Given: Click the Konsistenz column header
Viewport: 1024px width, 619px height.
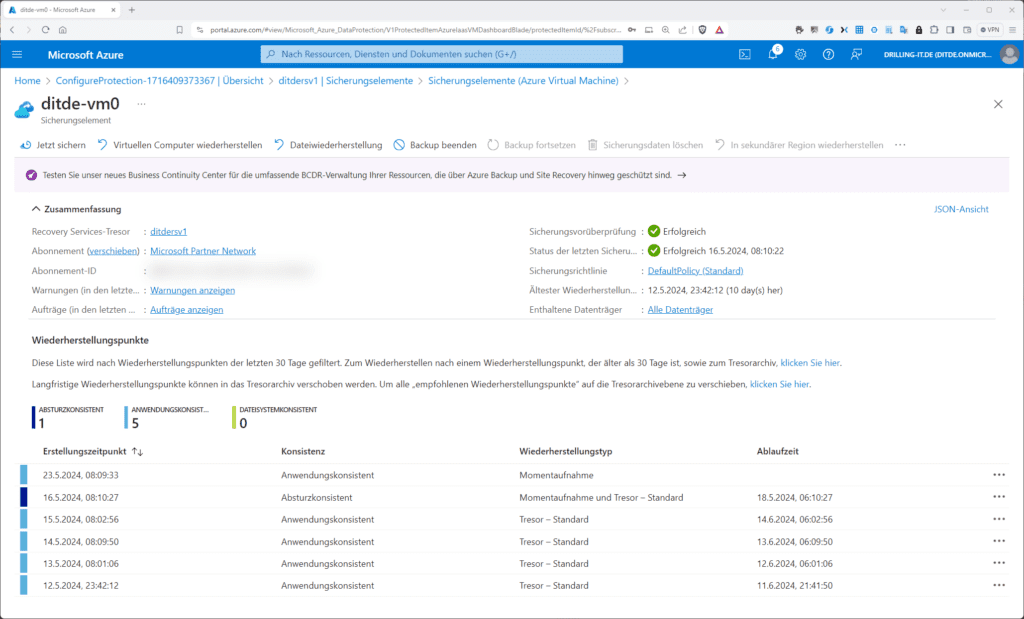Looking at the screenshot, I should click(x=303, y=451).
